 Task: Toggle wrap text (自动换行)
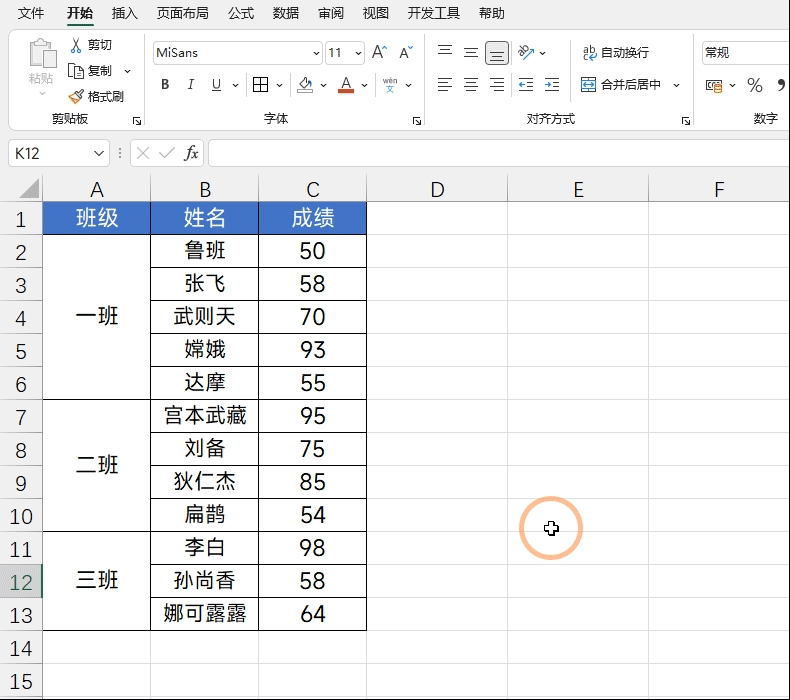[616, 52]
